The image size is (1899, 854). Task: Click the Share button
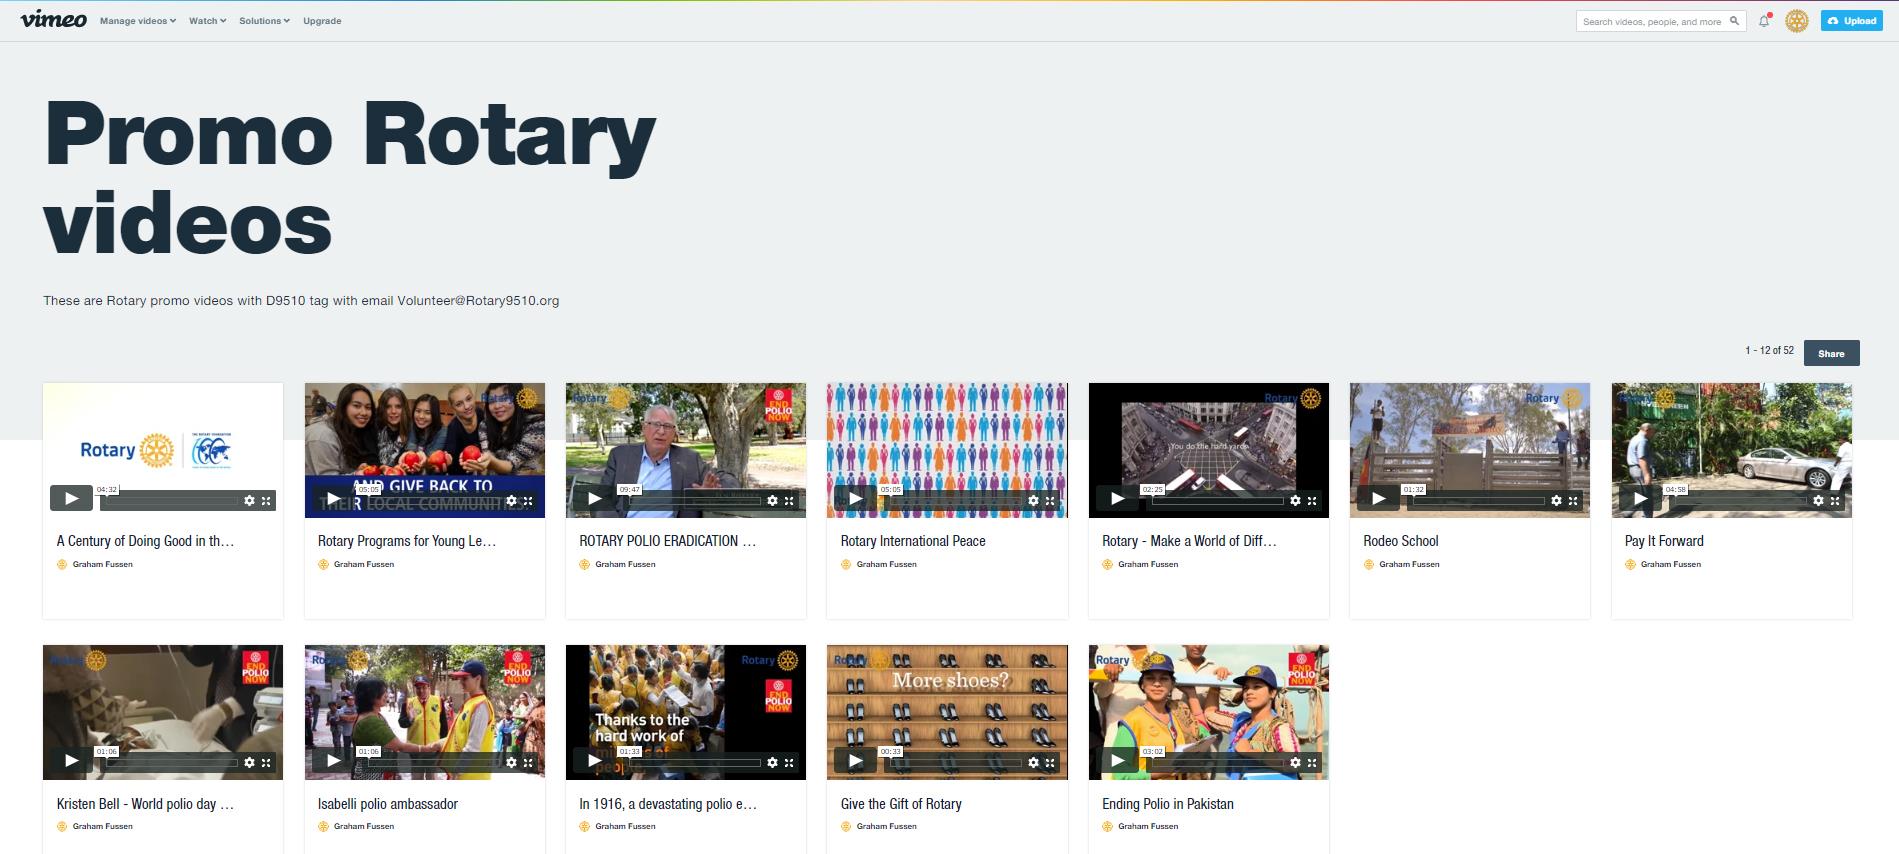pyautogui.click(x=1831, y=353)
